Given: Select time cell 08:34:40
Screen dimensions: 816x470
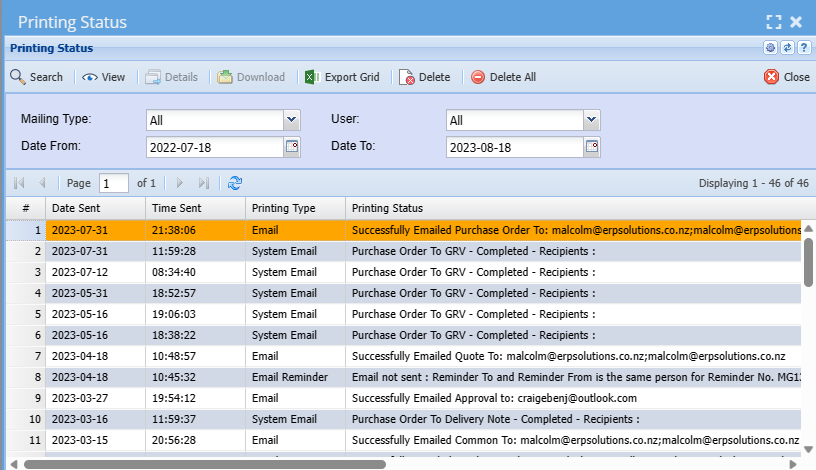Looking at the screenshot, I should [195, 272].
